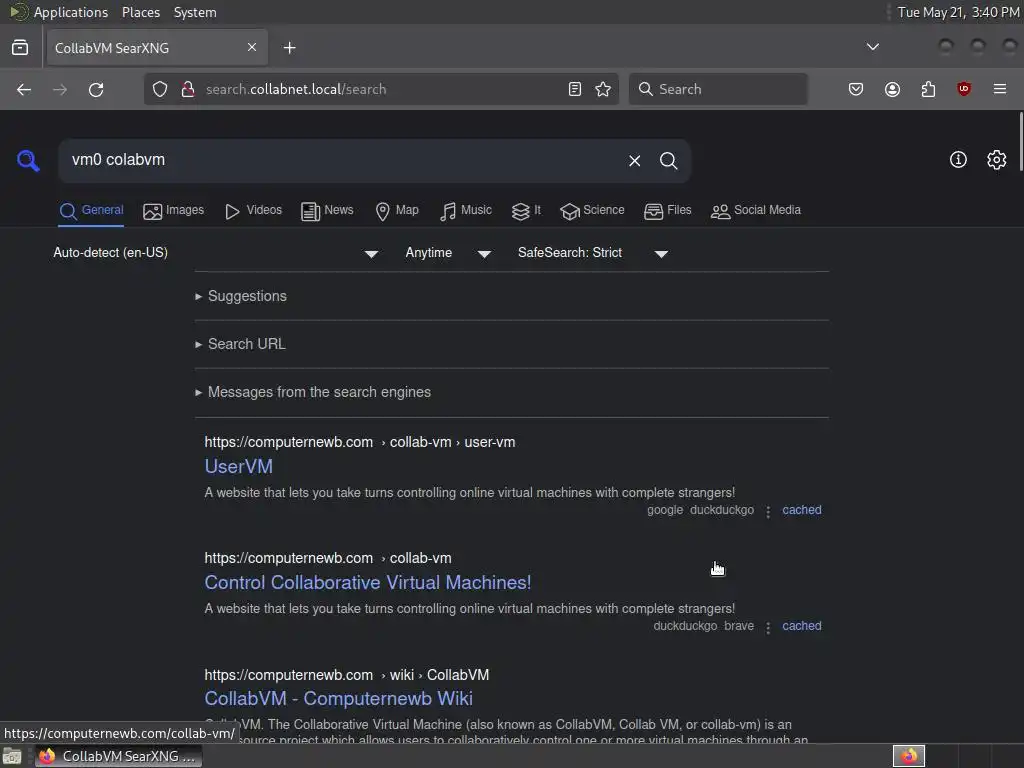Open the Places menu
The height and width of the screenshot is (768, 1024).
141,12
